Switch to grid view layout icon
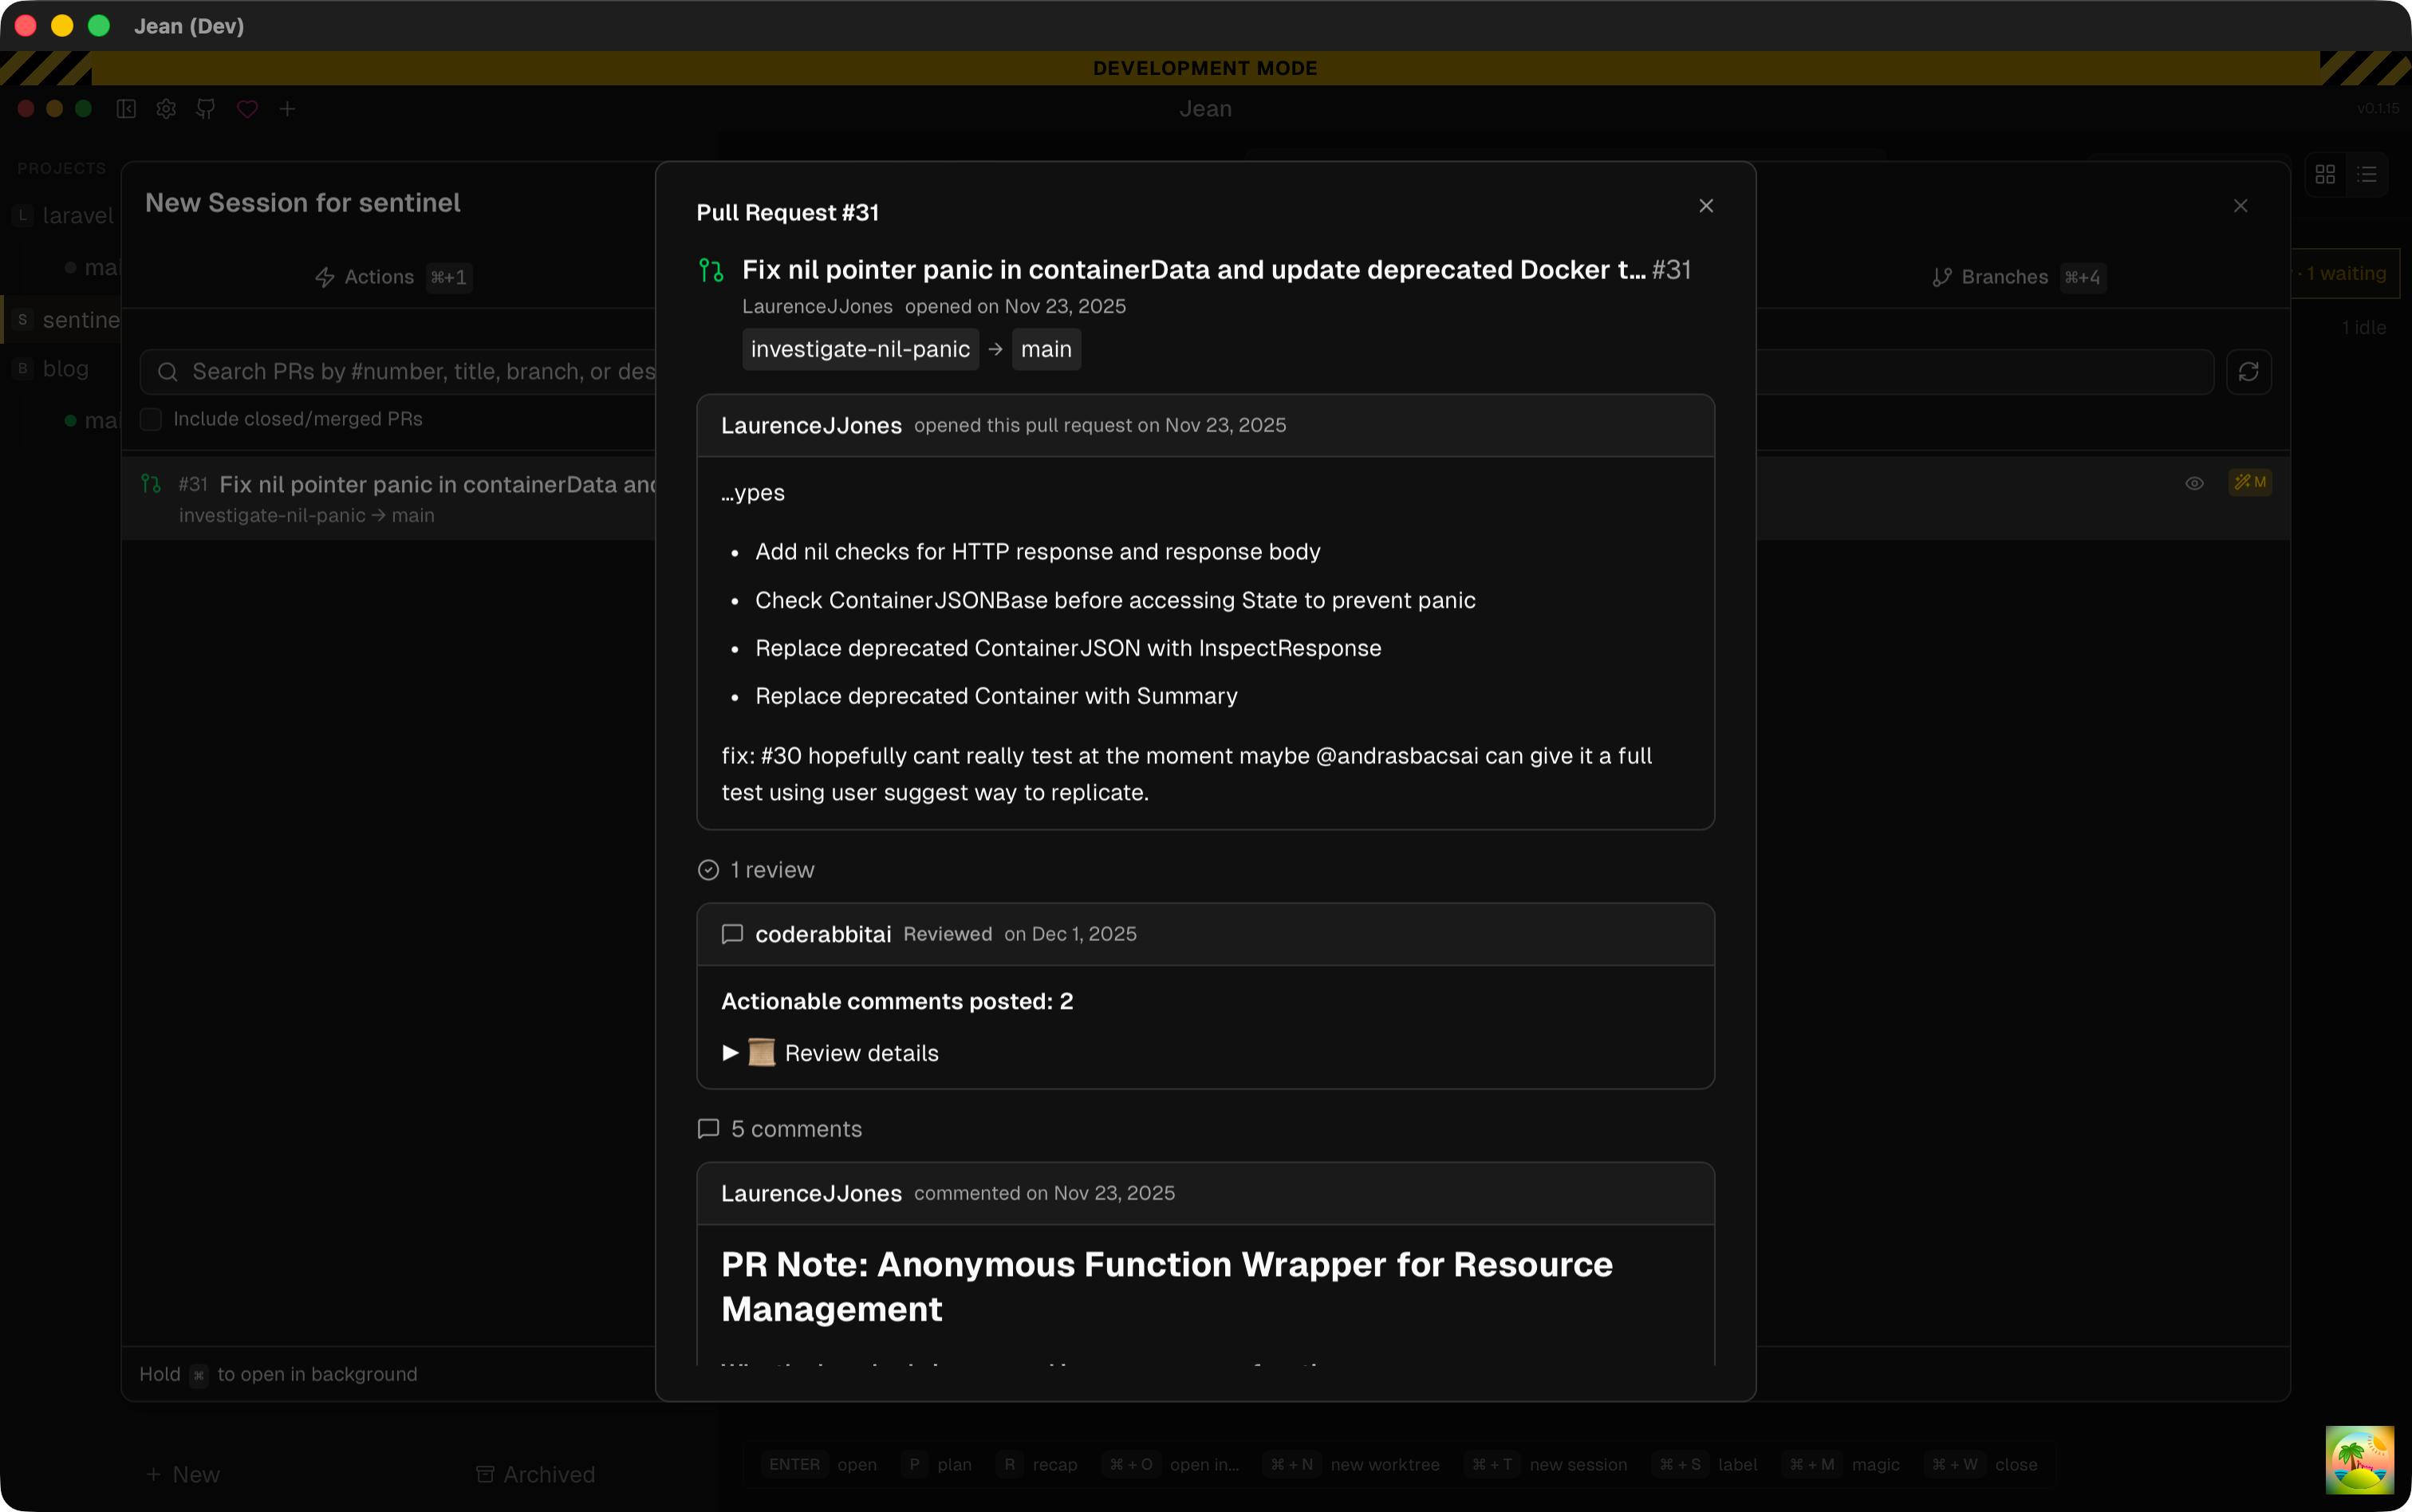 point(2325,175)
